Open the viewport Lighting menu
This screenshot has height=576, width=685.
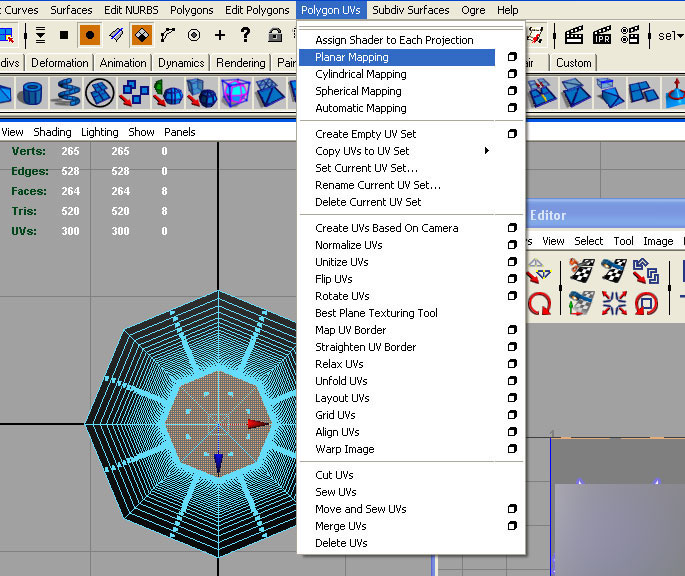(100, 132)
